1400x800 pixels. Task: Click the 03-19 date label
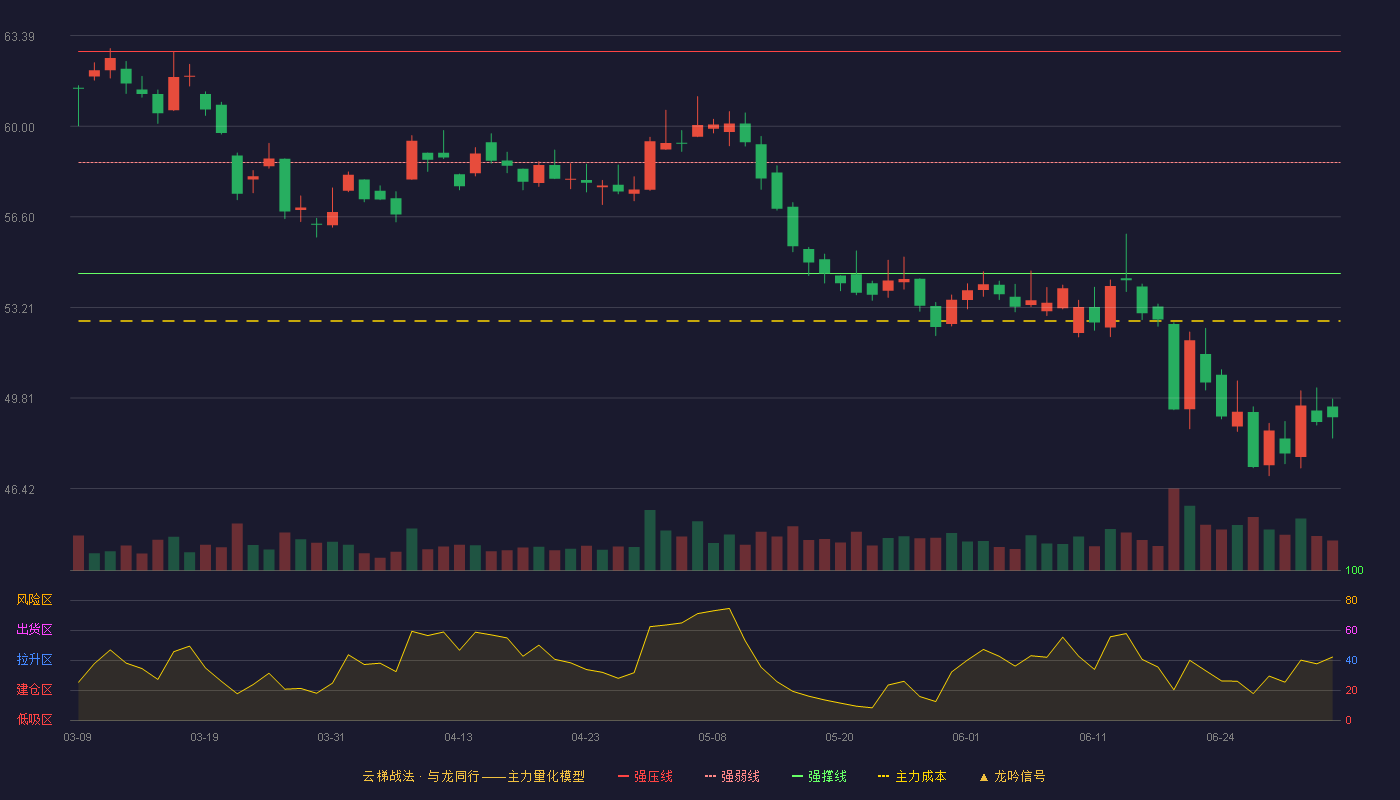[x=204, y=737]
